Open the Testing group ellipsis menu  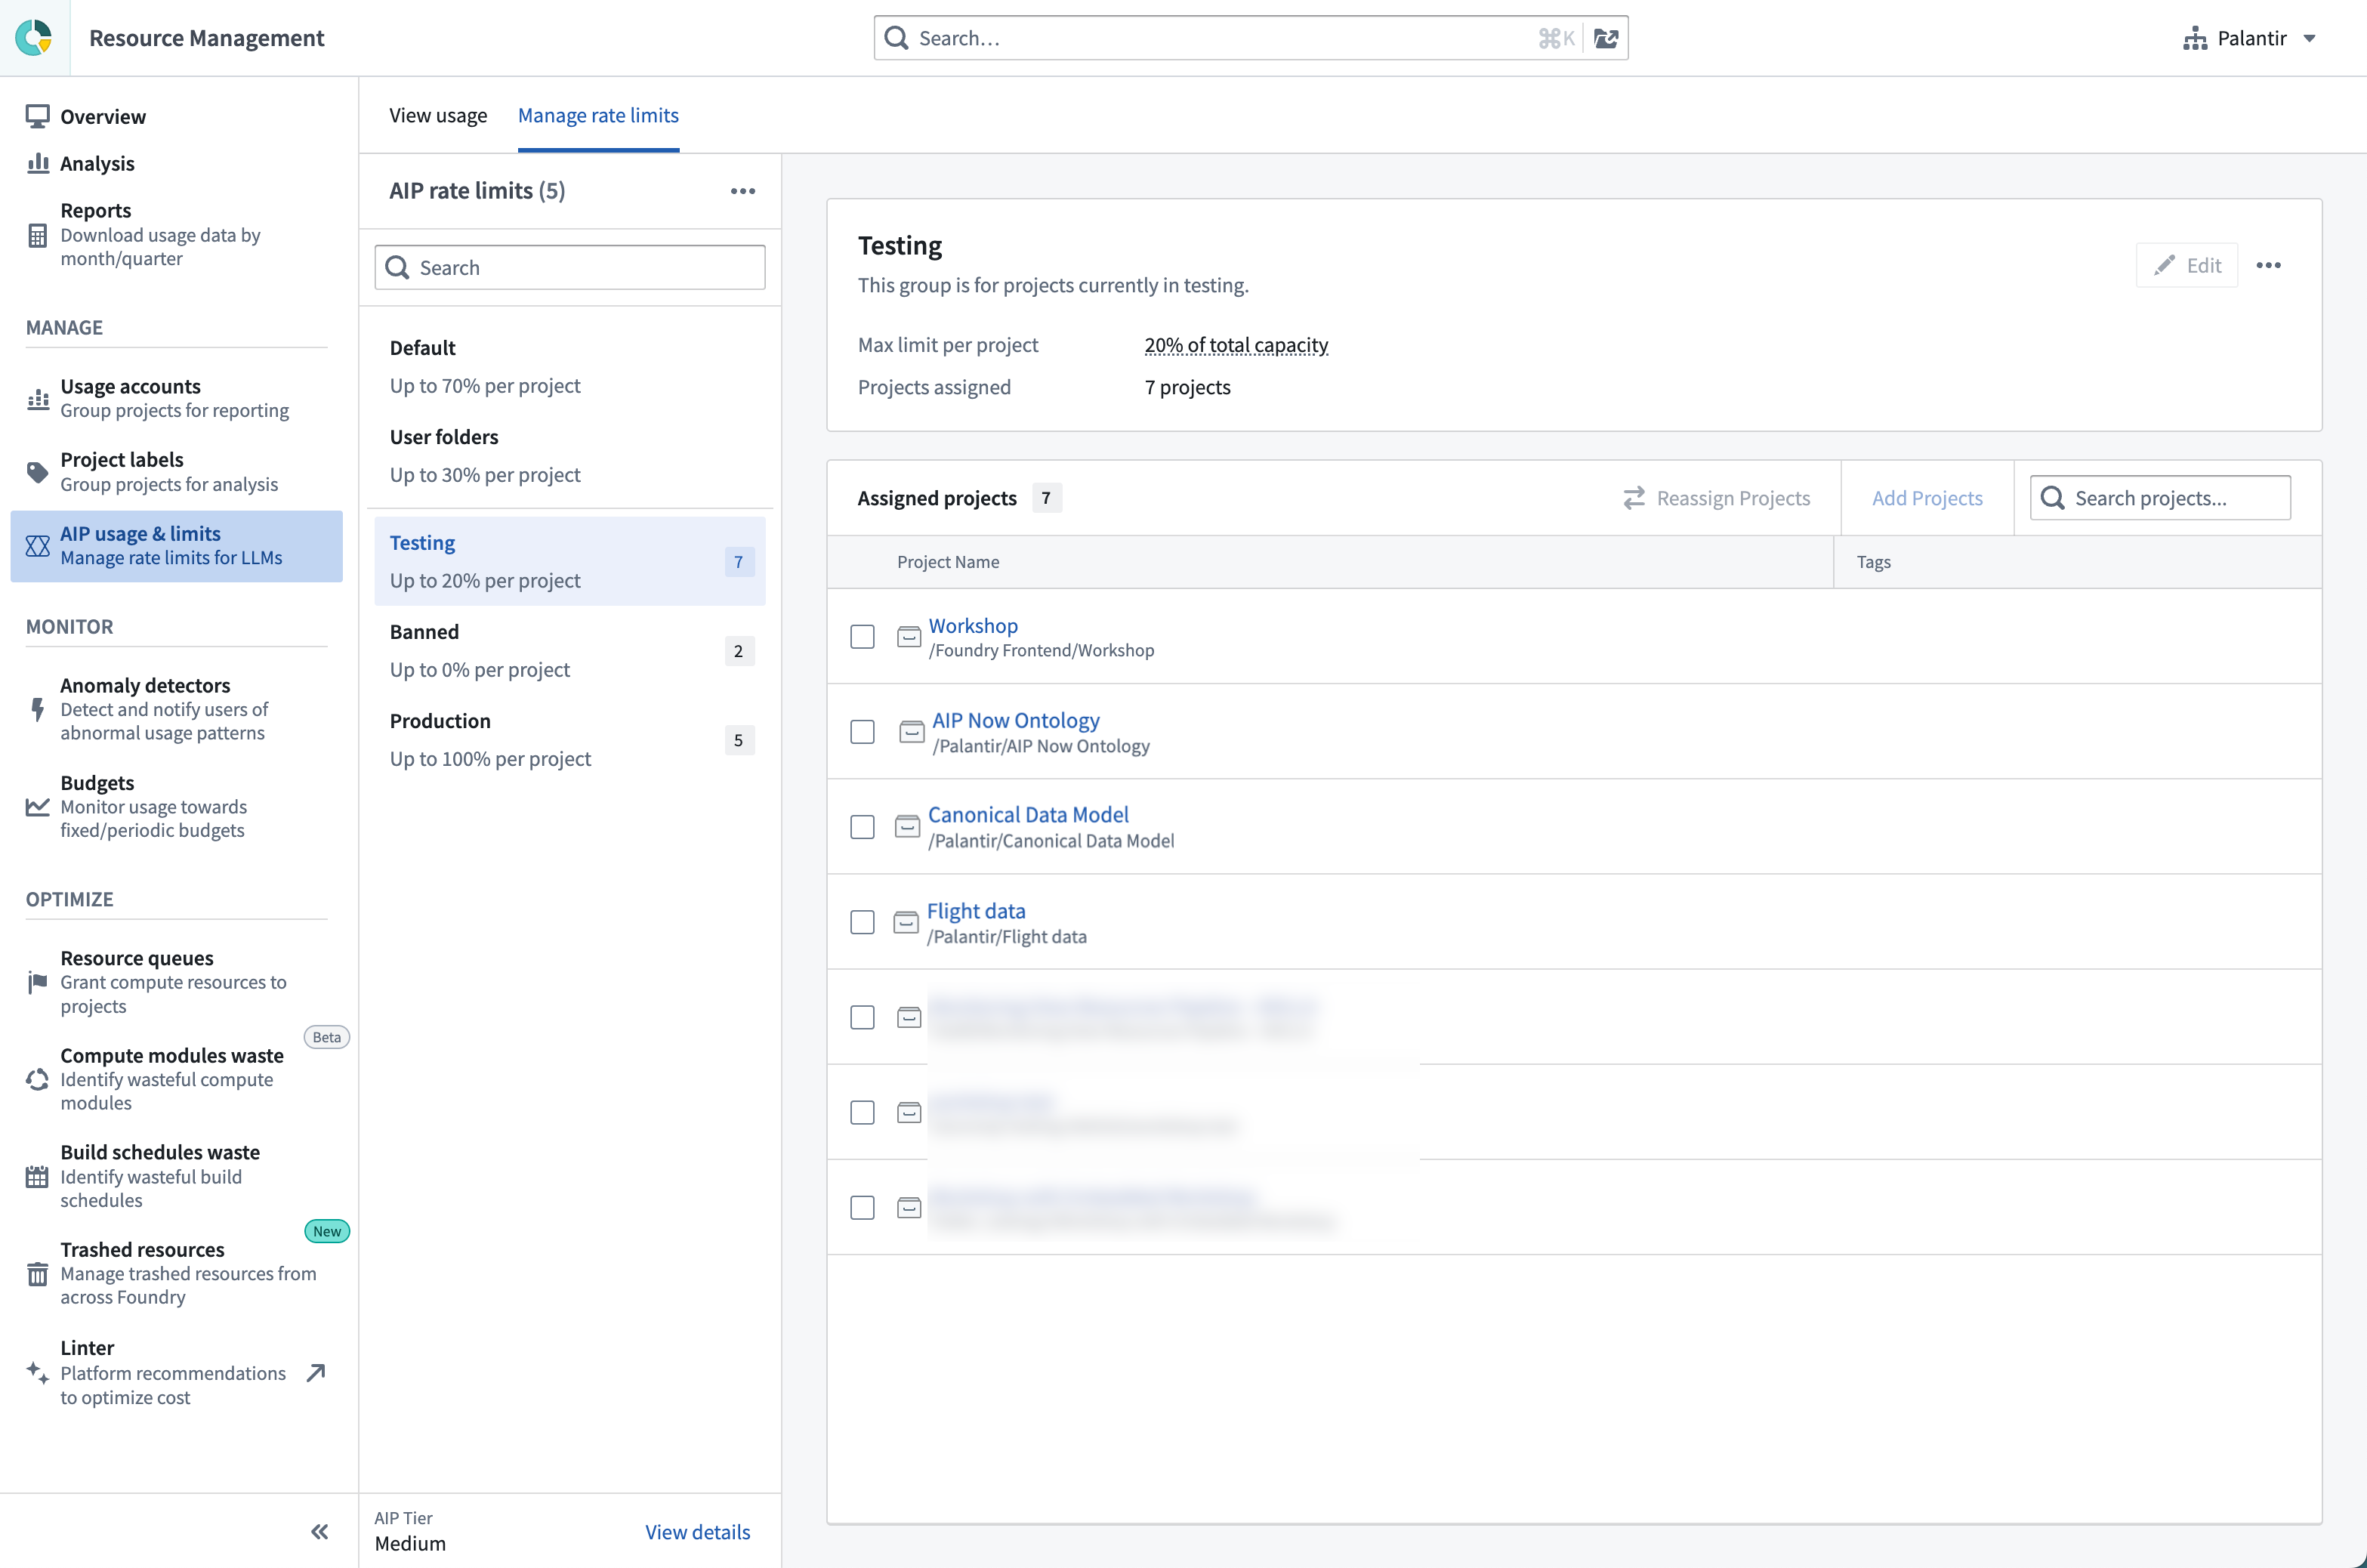tap(2268, 265)
